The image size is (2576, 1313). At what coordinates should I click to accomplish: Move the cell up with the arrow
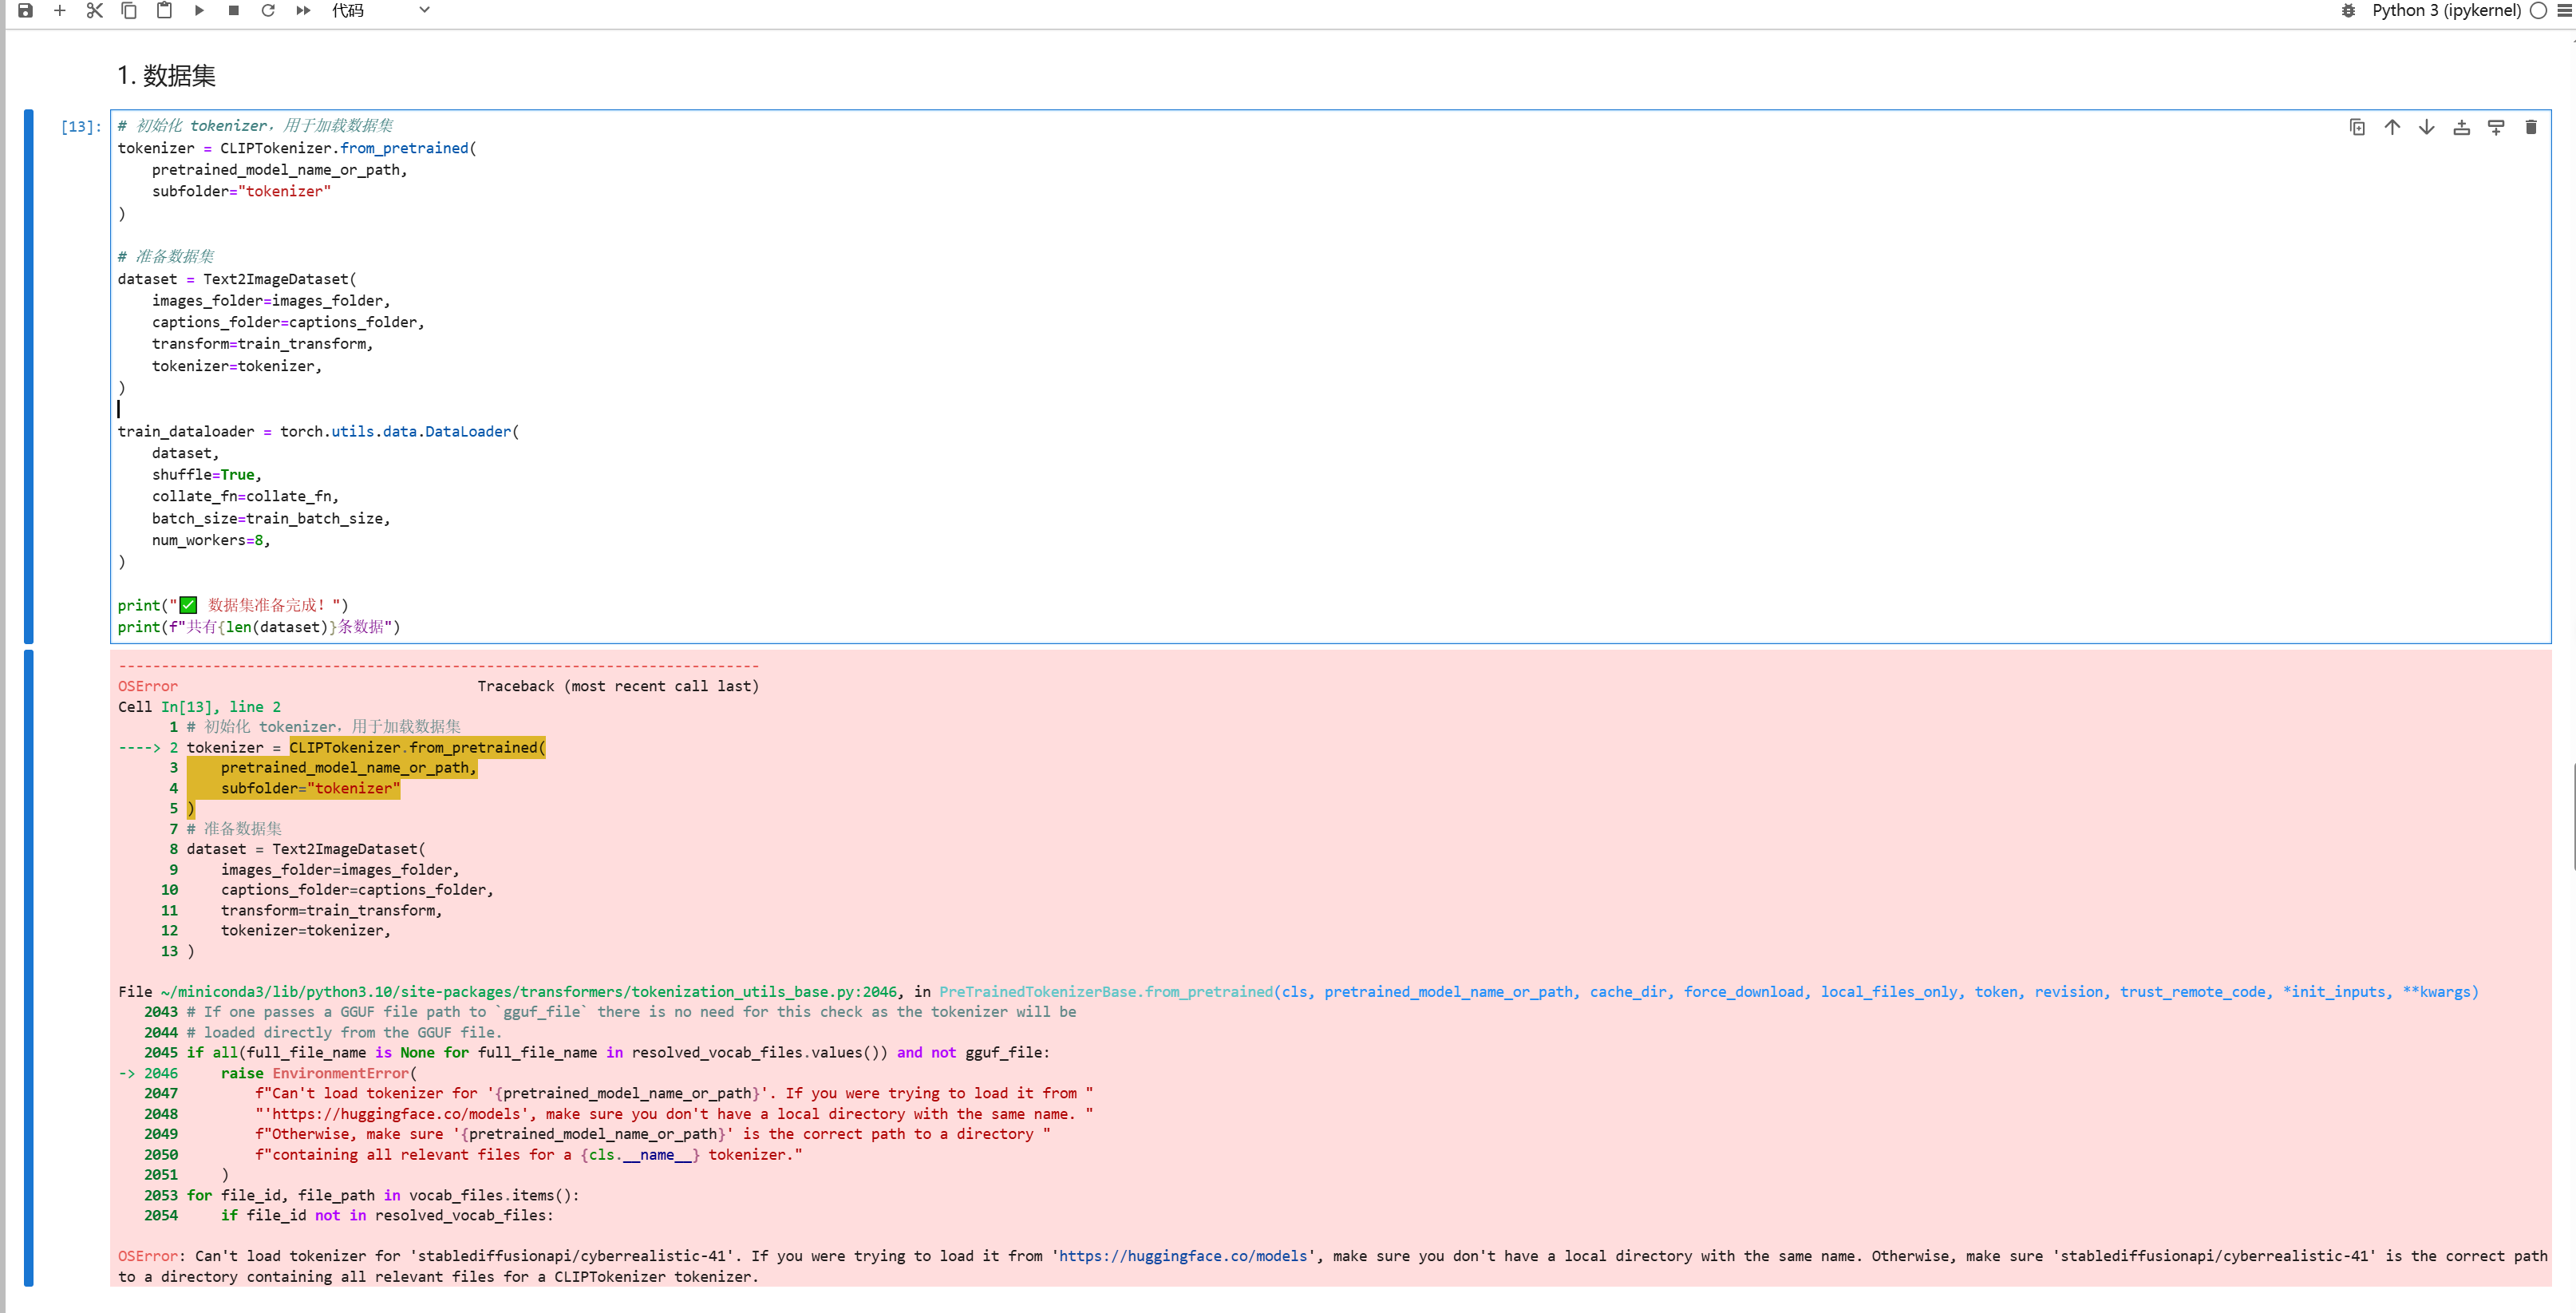(2392, 127)
